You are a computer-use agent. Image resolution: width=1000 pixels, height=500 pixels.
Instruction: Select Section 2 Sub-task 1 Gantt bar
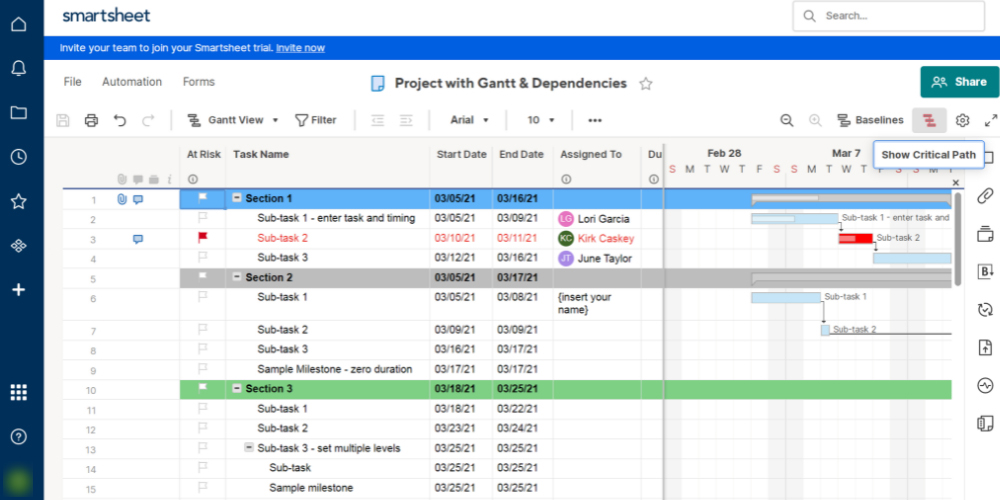pos(786,298)
